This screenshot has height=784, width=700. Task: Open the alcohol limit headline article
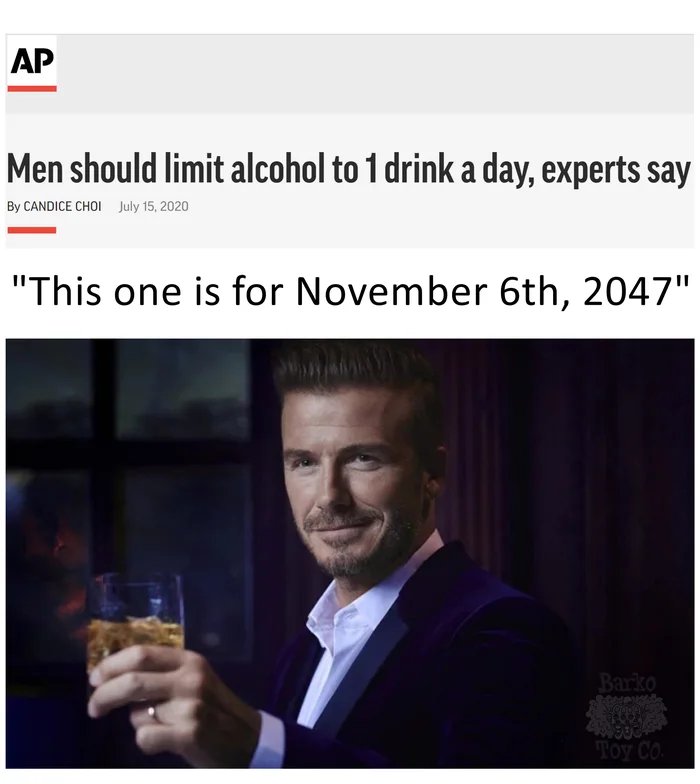click(x=348, y=170)
